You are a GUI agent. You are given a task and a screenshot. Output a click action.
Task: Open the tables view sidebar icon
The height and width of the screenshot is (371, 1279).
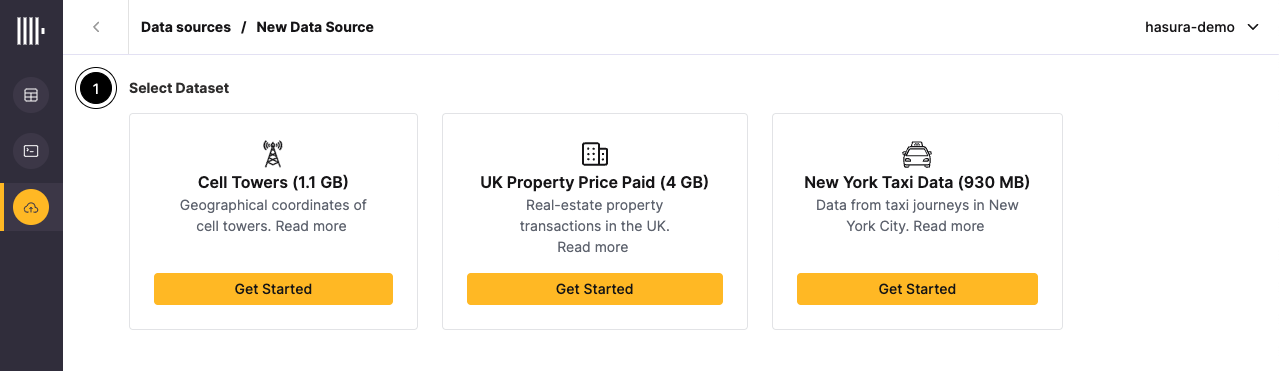(x=31, y=96)
